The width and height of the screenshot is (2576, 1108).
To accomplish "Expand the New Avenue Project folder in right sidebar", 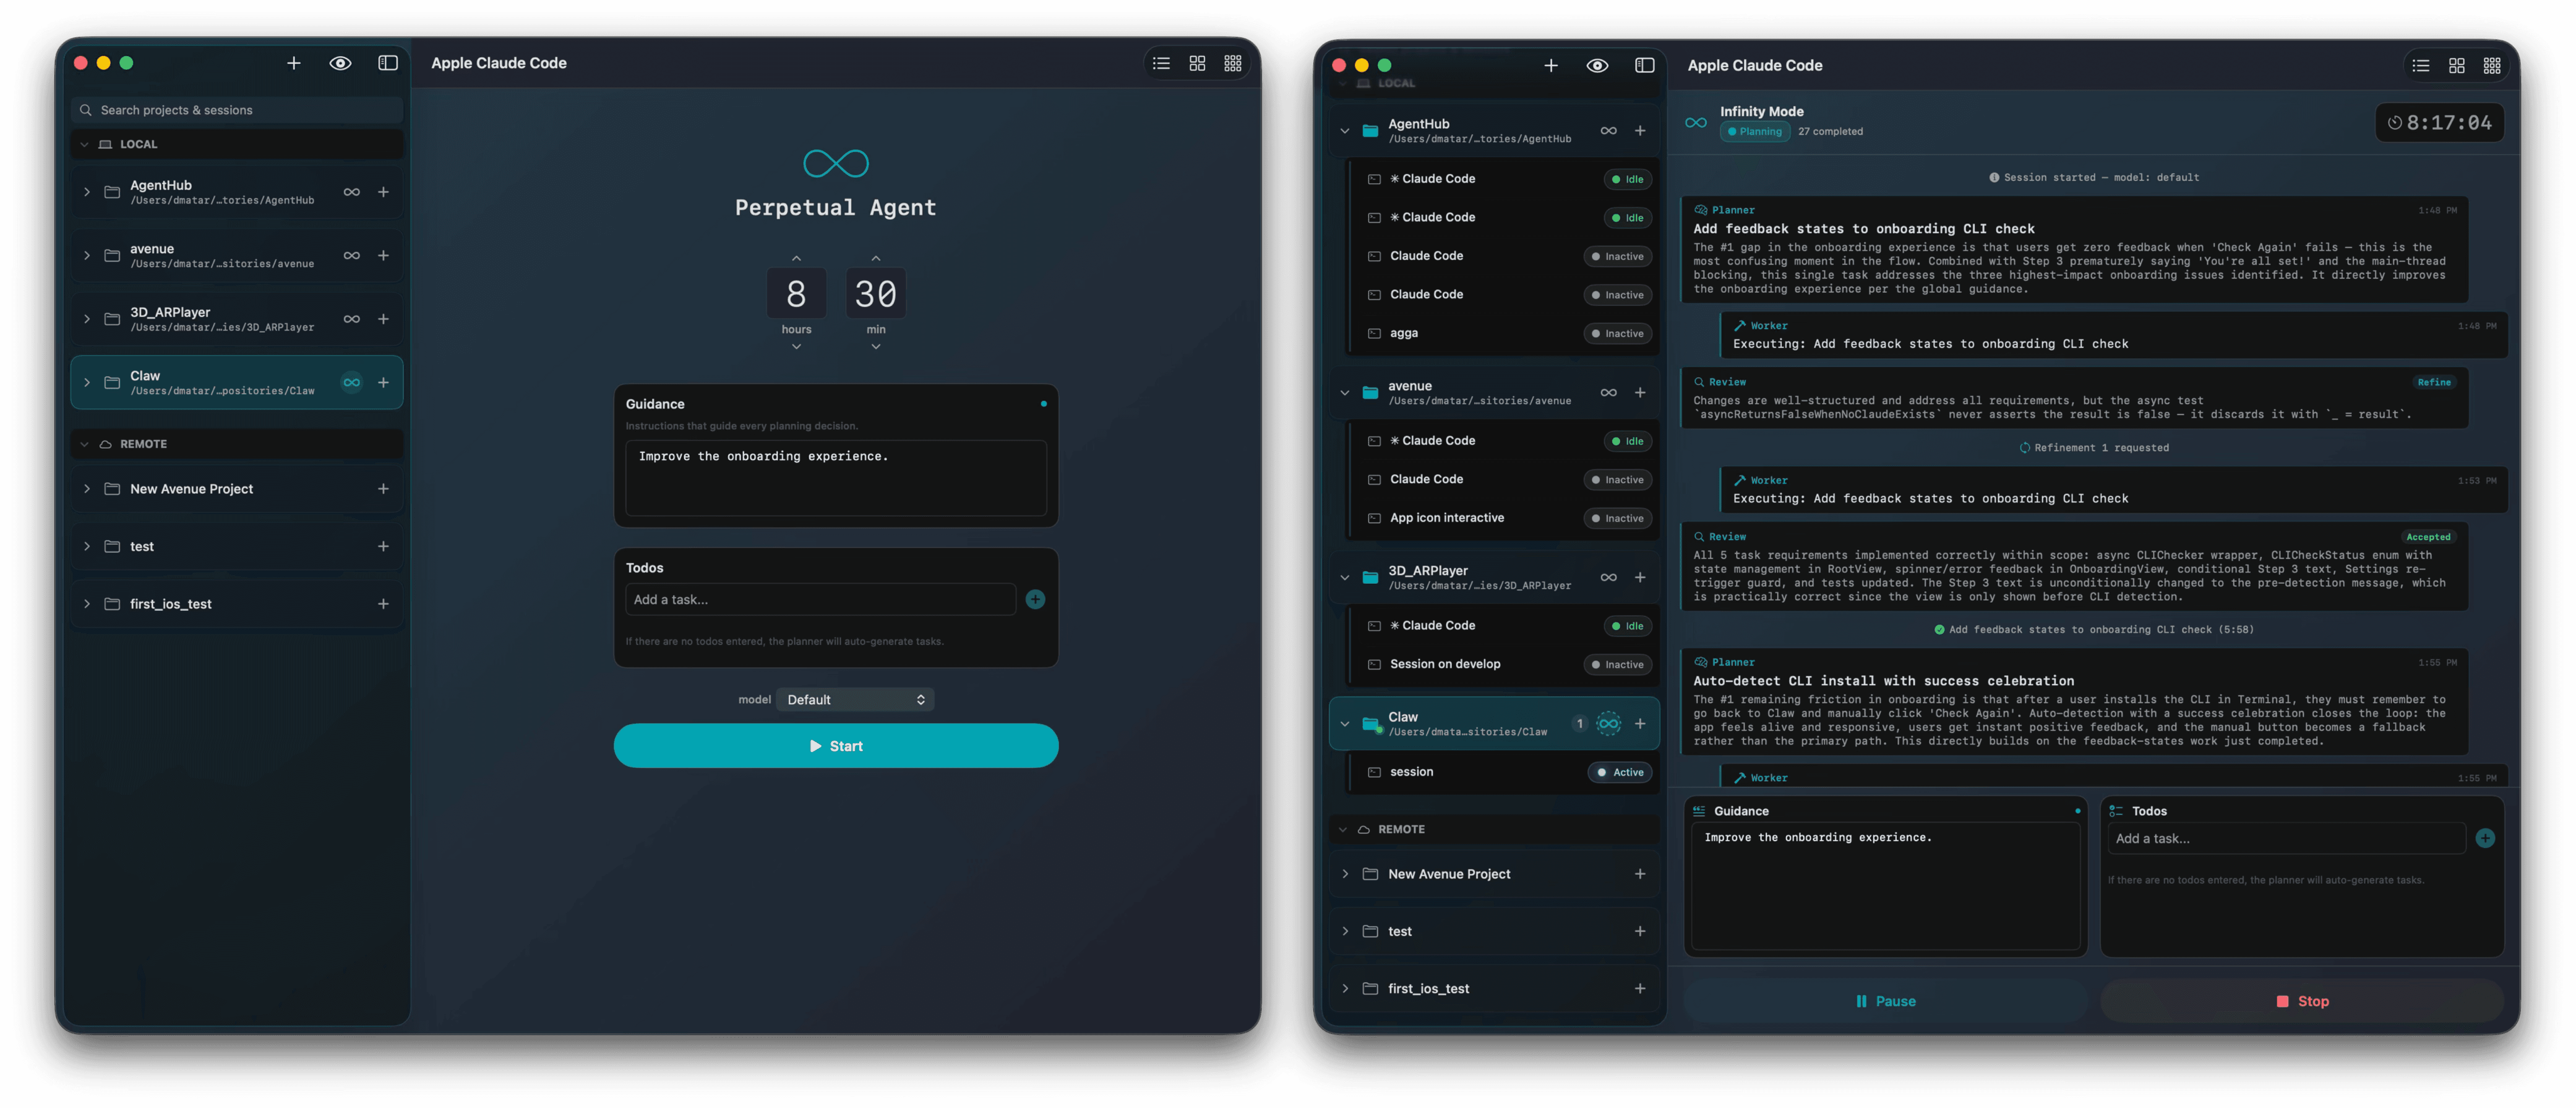I will (1345, 874).
